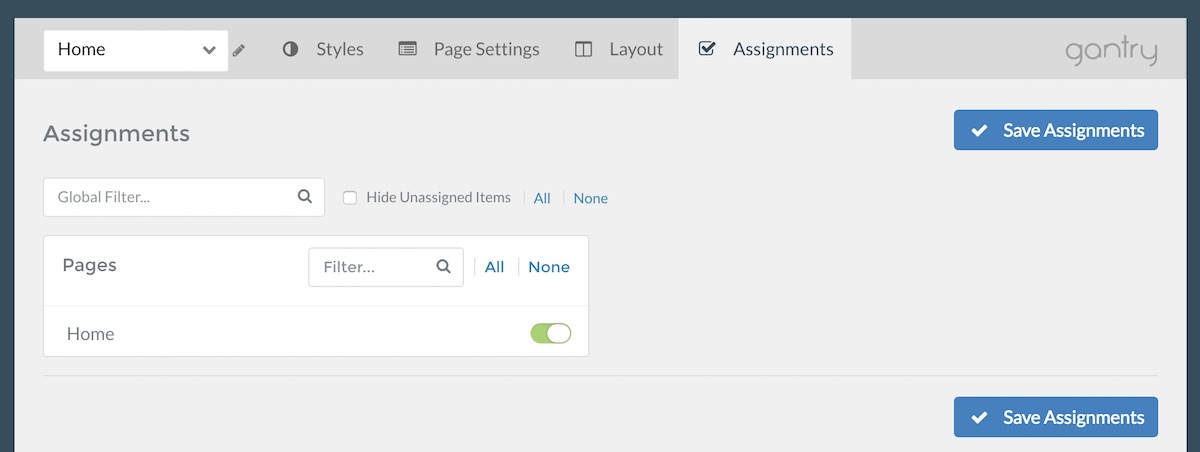Click the Layout columns icon

pos(584,49)
